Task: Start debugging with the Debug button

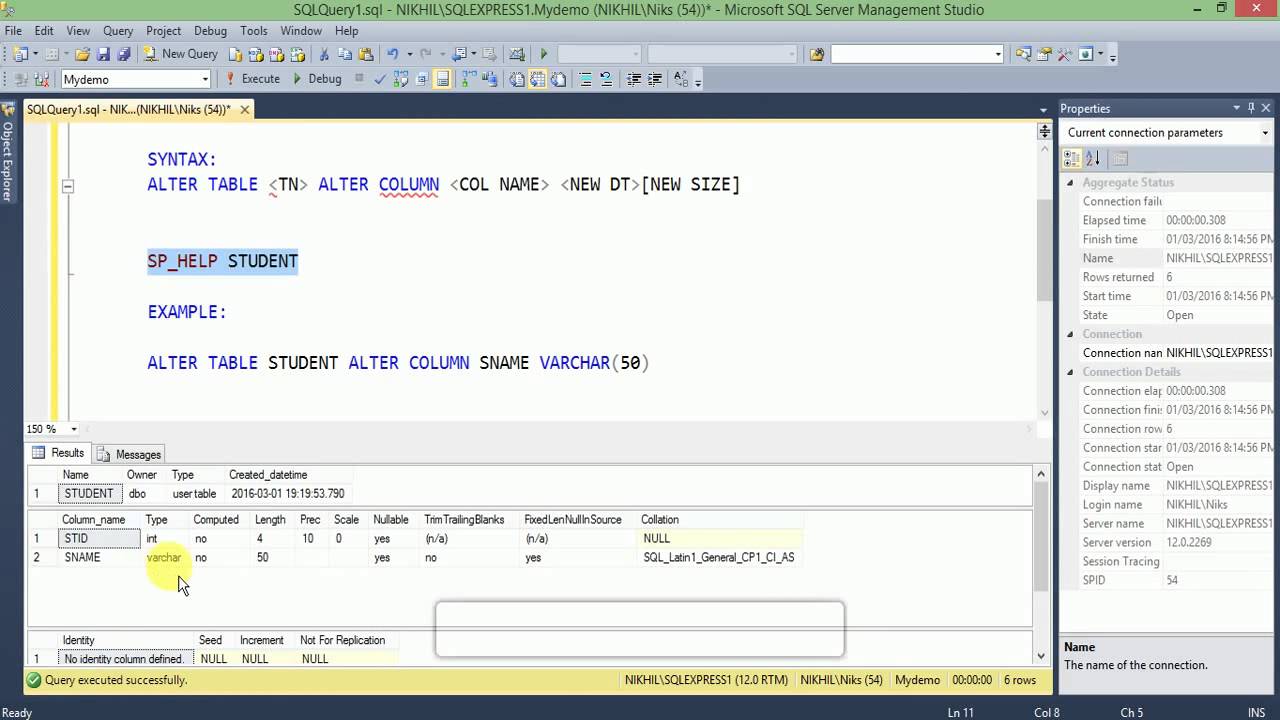Action: click(317, 79)
